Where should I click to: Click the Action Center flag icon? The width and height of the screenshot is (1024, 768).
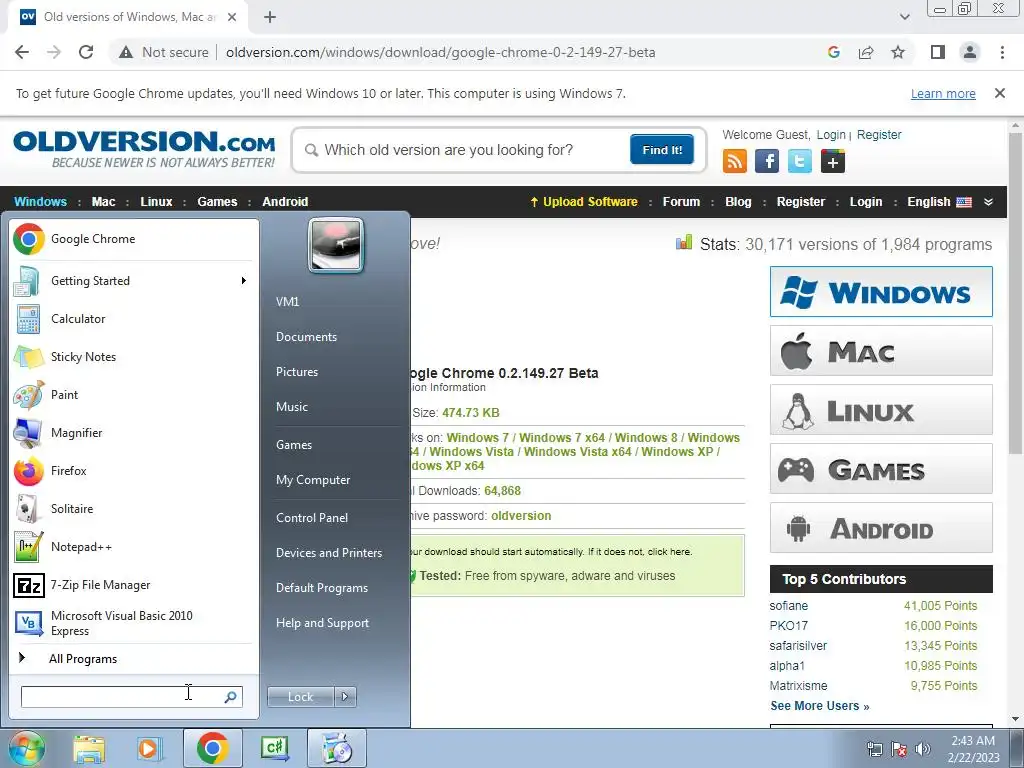(899, 749)
